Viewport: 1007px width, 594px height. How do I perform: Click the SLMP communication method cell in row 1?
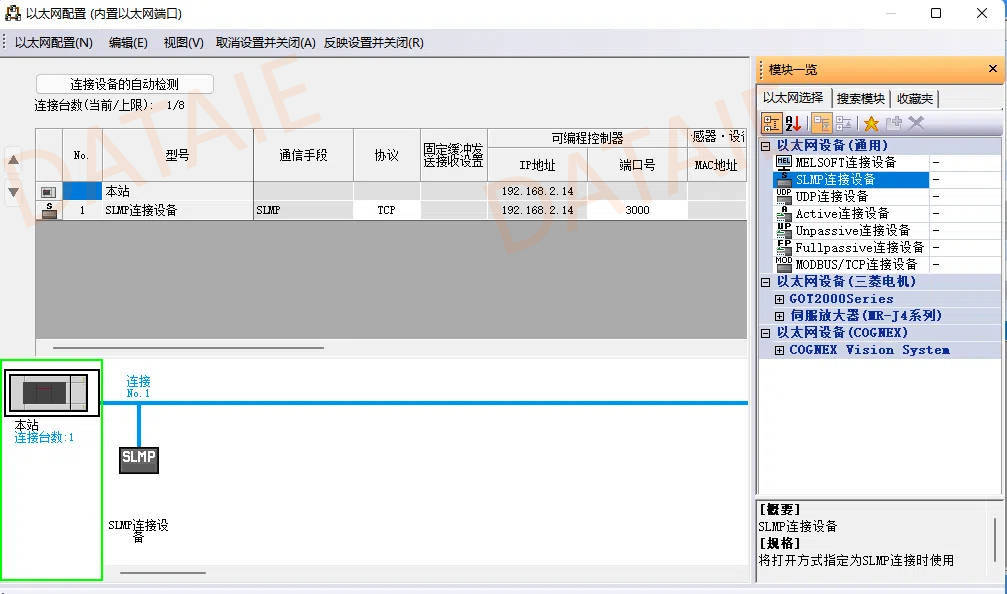point(303,210)
